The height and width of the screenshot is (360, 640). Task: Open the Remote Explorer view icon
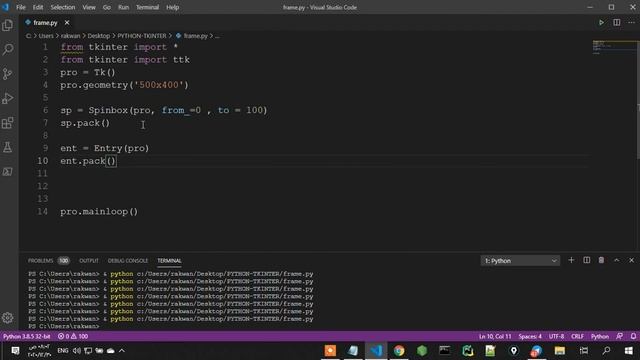click(7, 172)
